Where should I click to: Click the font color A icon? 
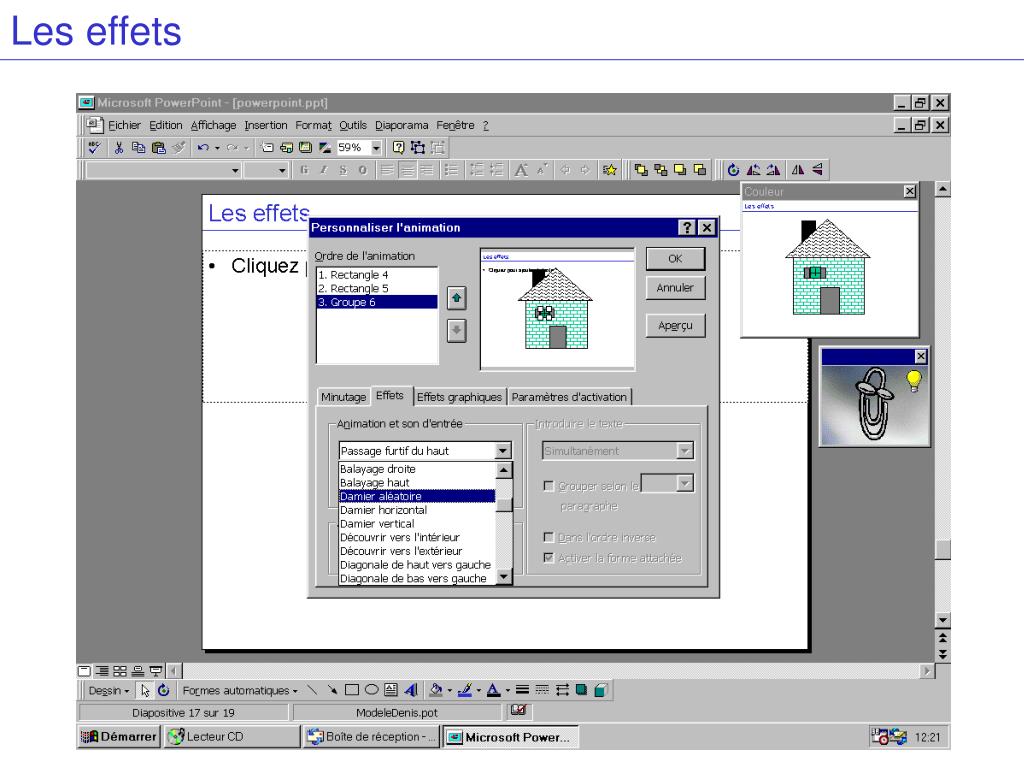pos(493,690)
